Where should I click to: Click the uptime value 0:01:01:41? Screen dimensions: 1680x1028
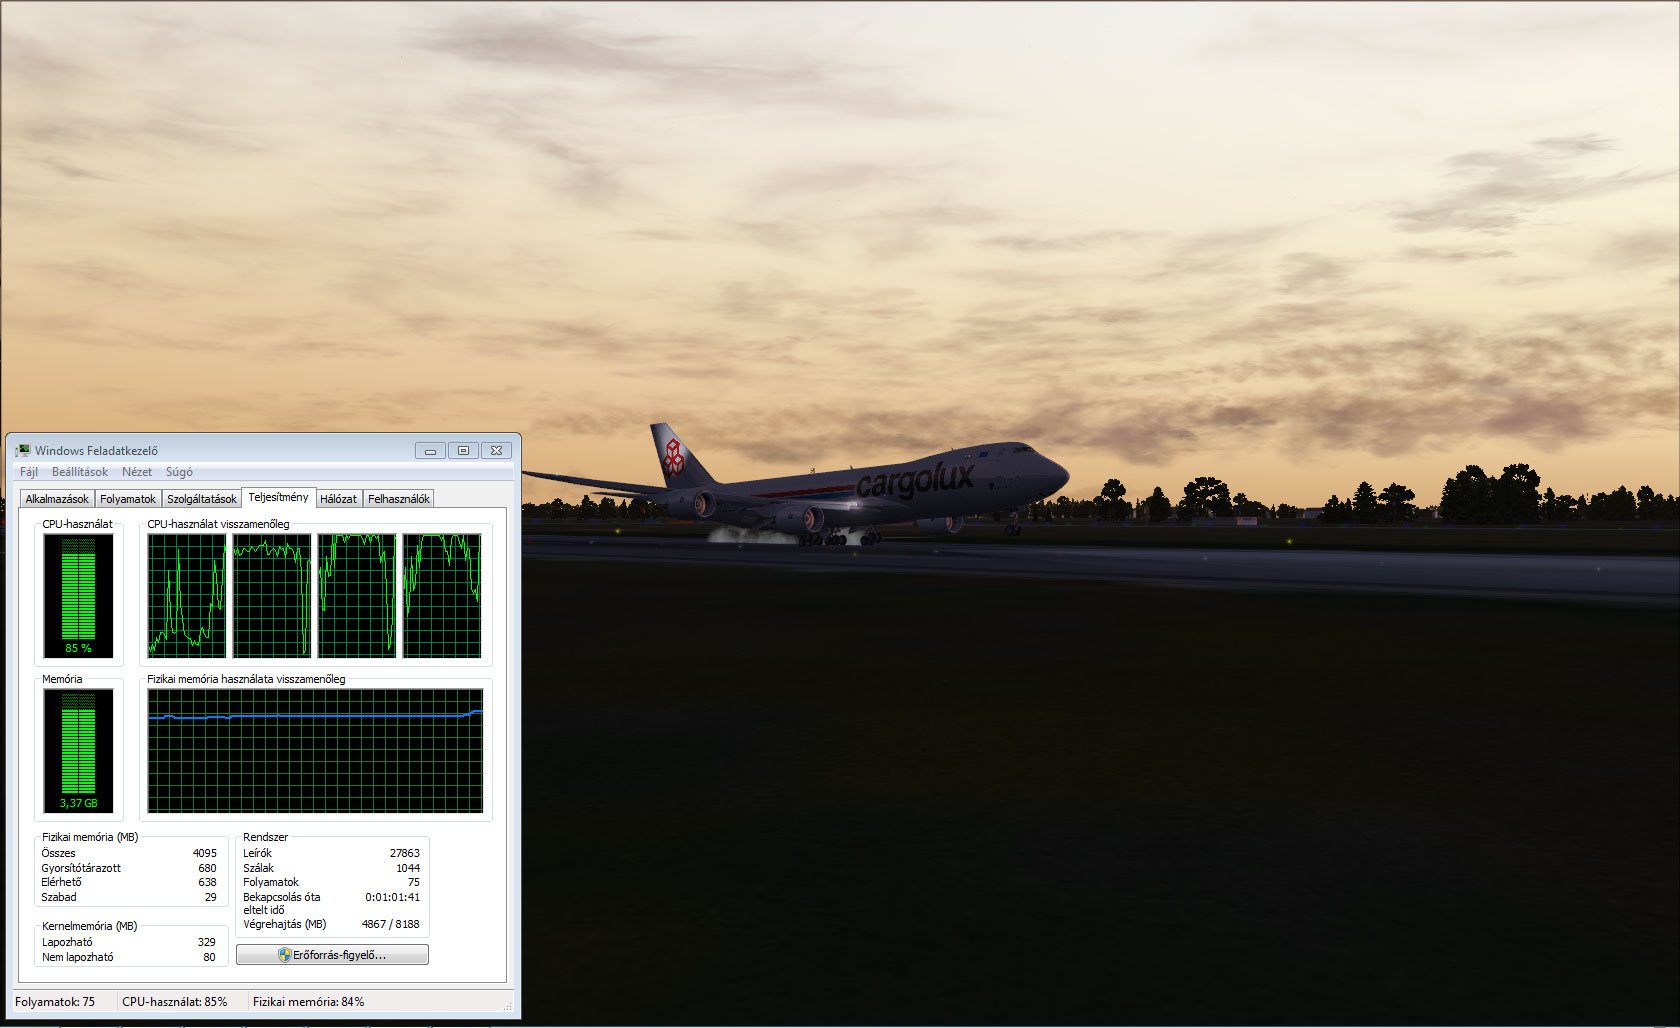(393, 897)
